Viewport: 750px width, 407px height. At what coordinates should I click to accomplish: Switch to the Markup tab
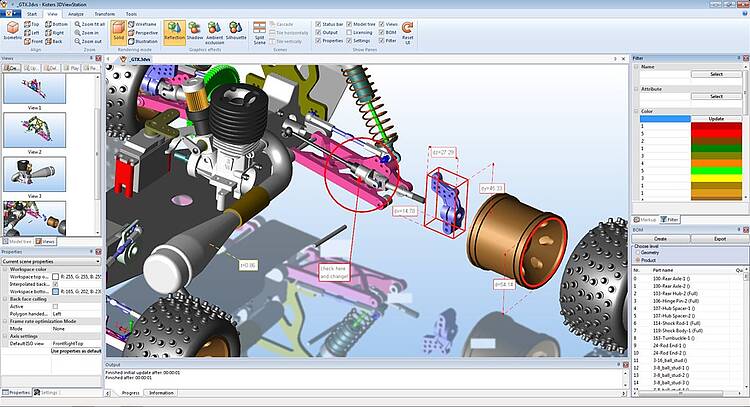point(647,218)
